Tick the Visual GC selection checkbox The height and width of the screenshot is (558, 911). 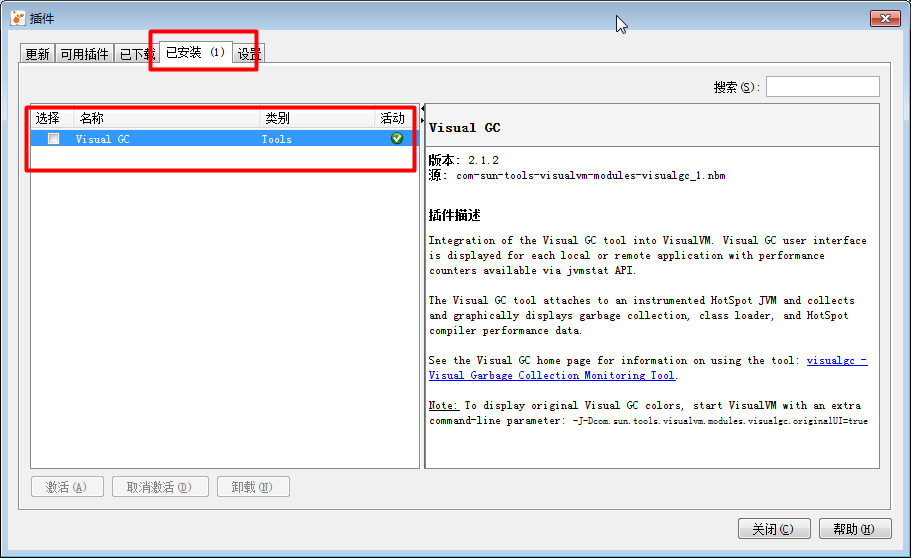tap(53, 138)
